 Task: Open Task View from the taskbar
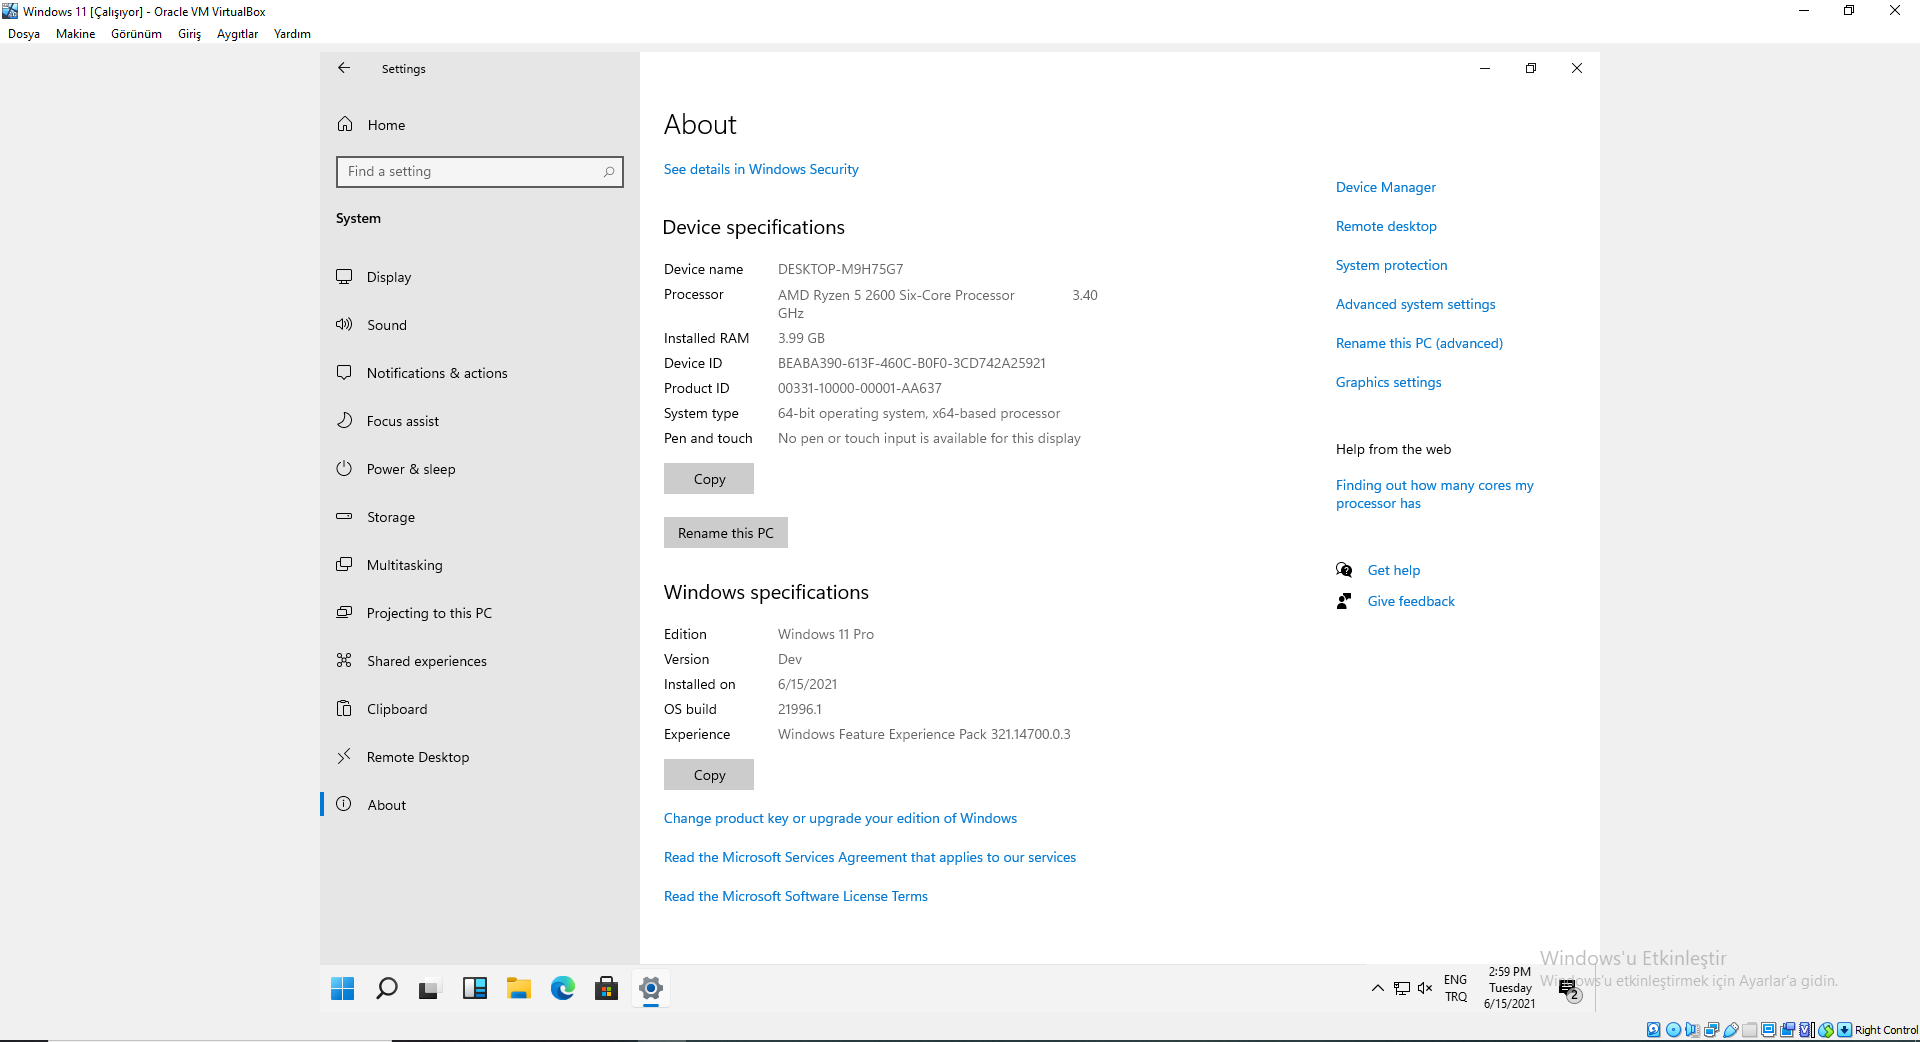coord(429,989)
